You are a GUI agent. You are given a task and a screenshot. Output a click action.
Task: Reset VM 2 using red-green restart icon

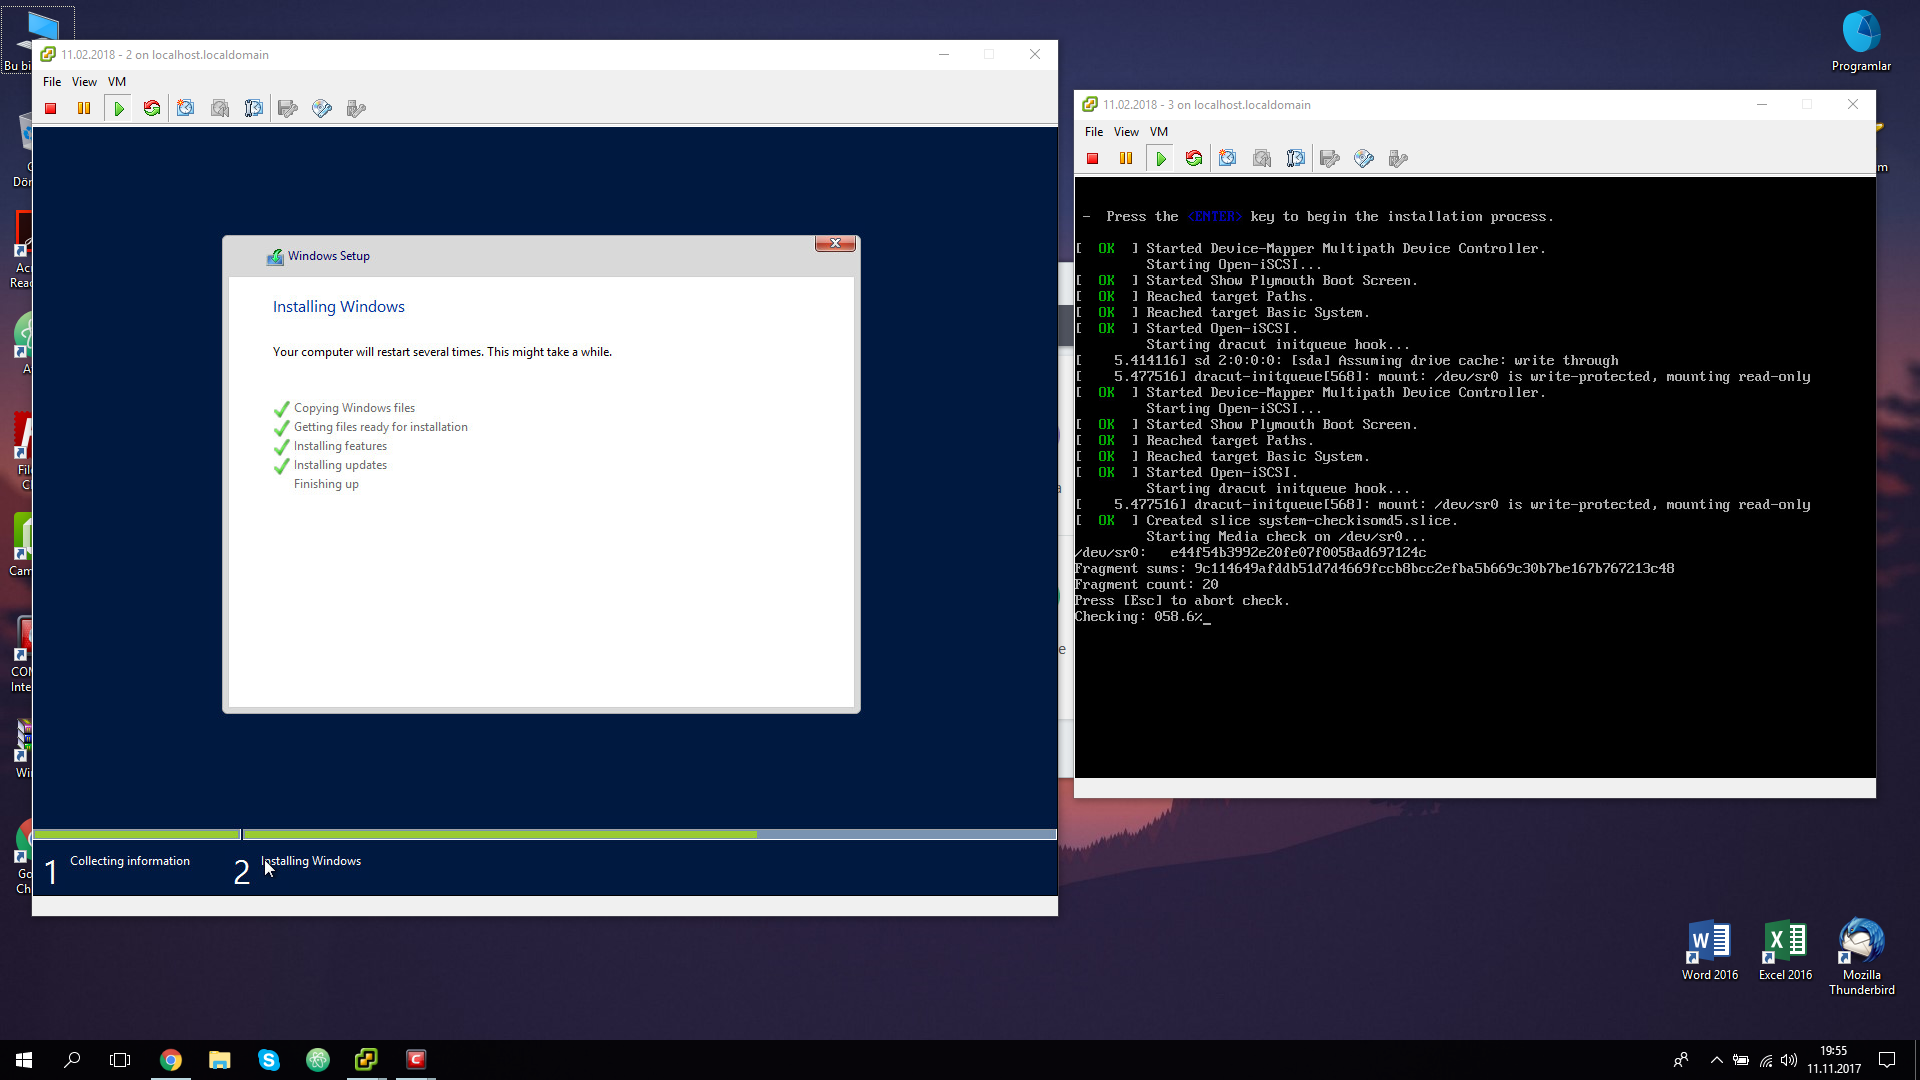pyautogui.click(x=152, y=108)
